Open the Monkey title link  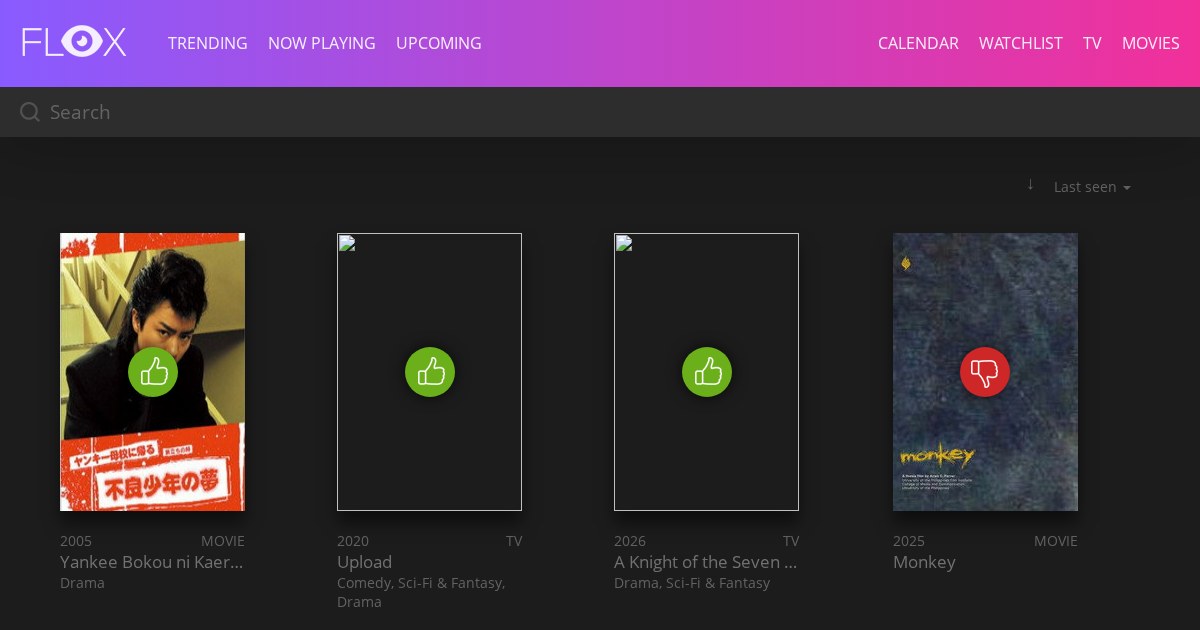coord(924,562)
